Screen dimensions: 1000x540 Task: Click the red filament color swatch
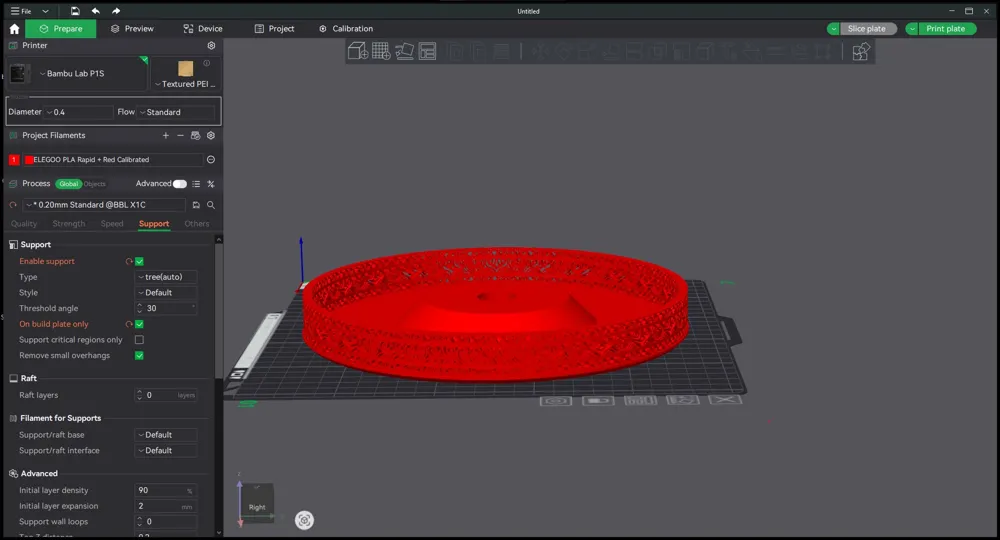[29, 160]
